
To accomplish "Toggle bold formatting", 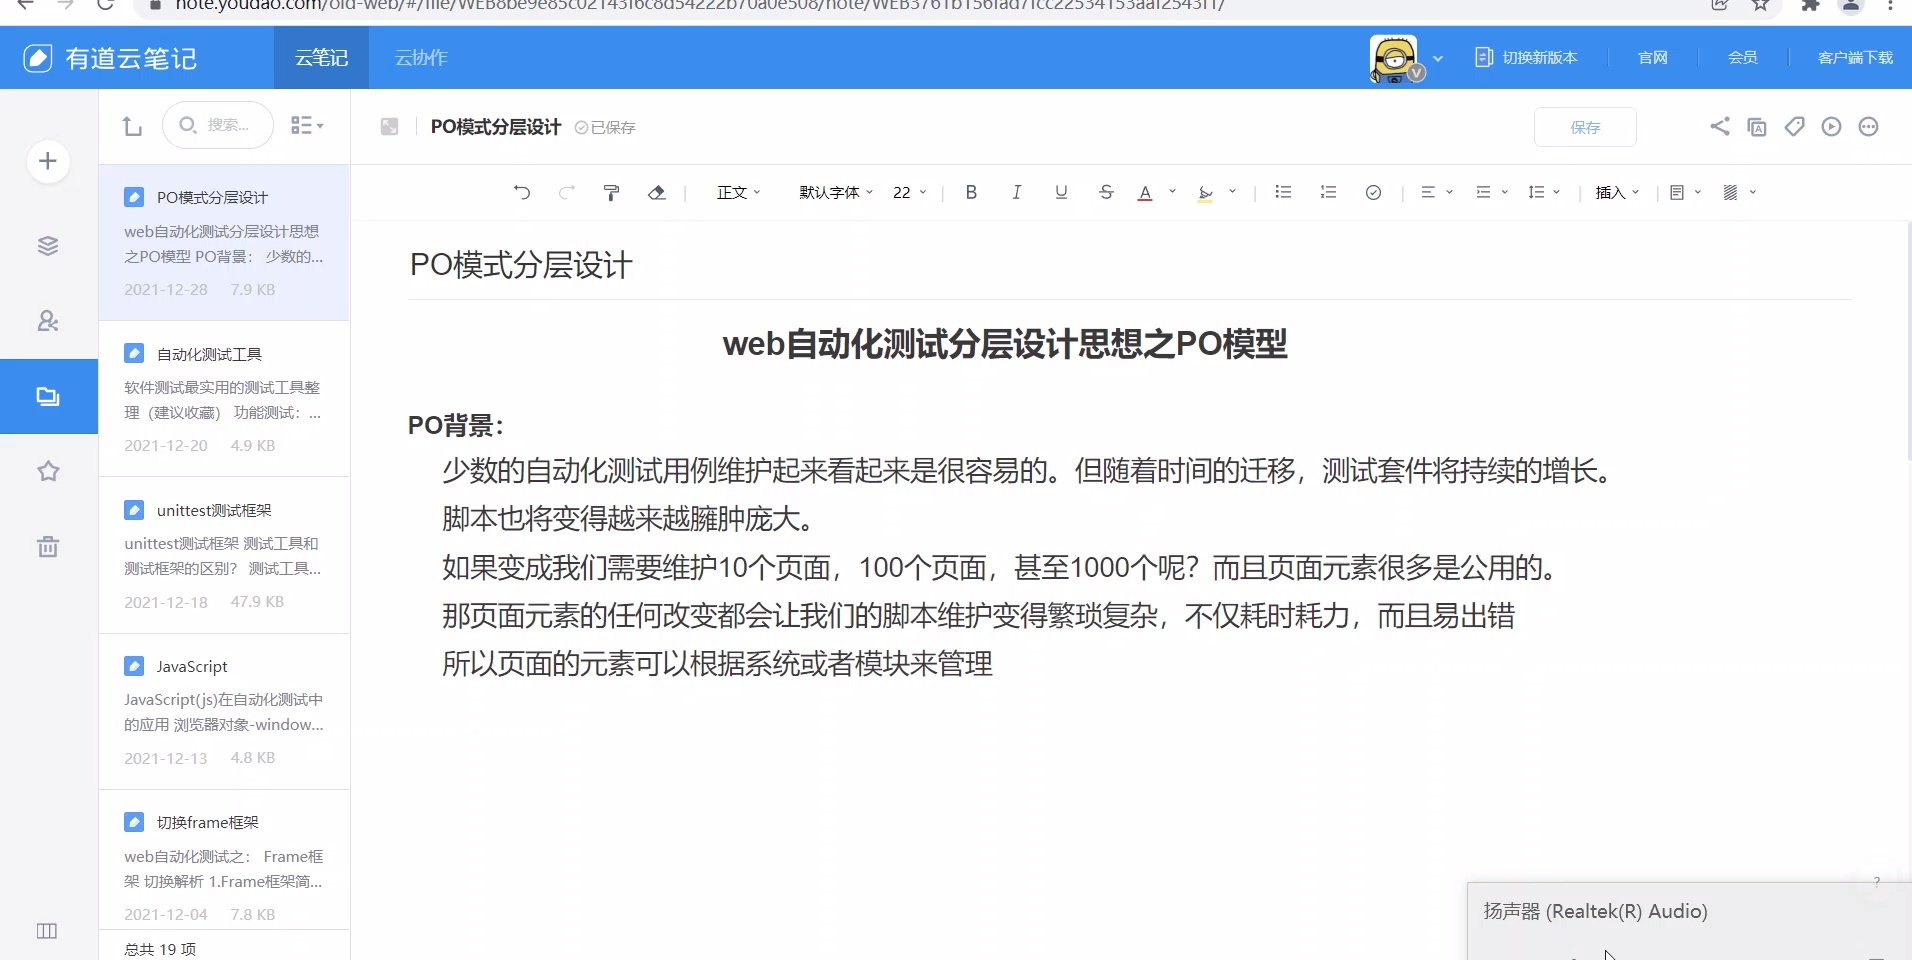I will [x=971, y=193].
